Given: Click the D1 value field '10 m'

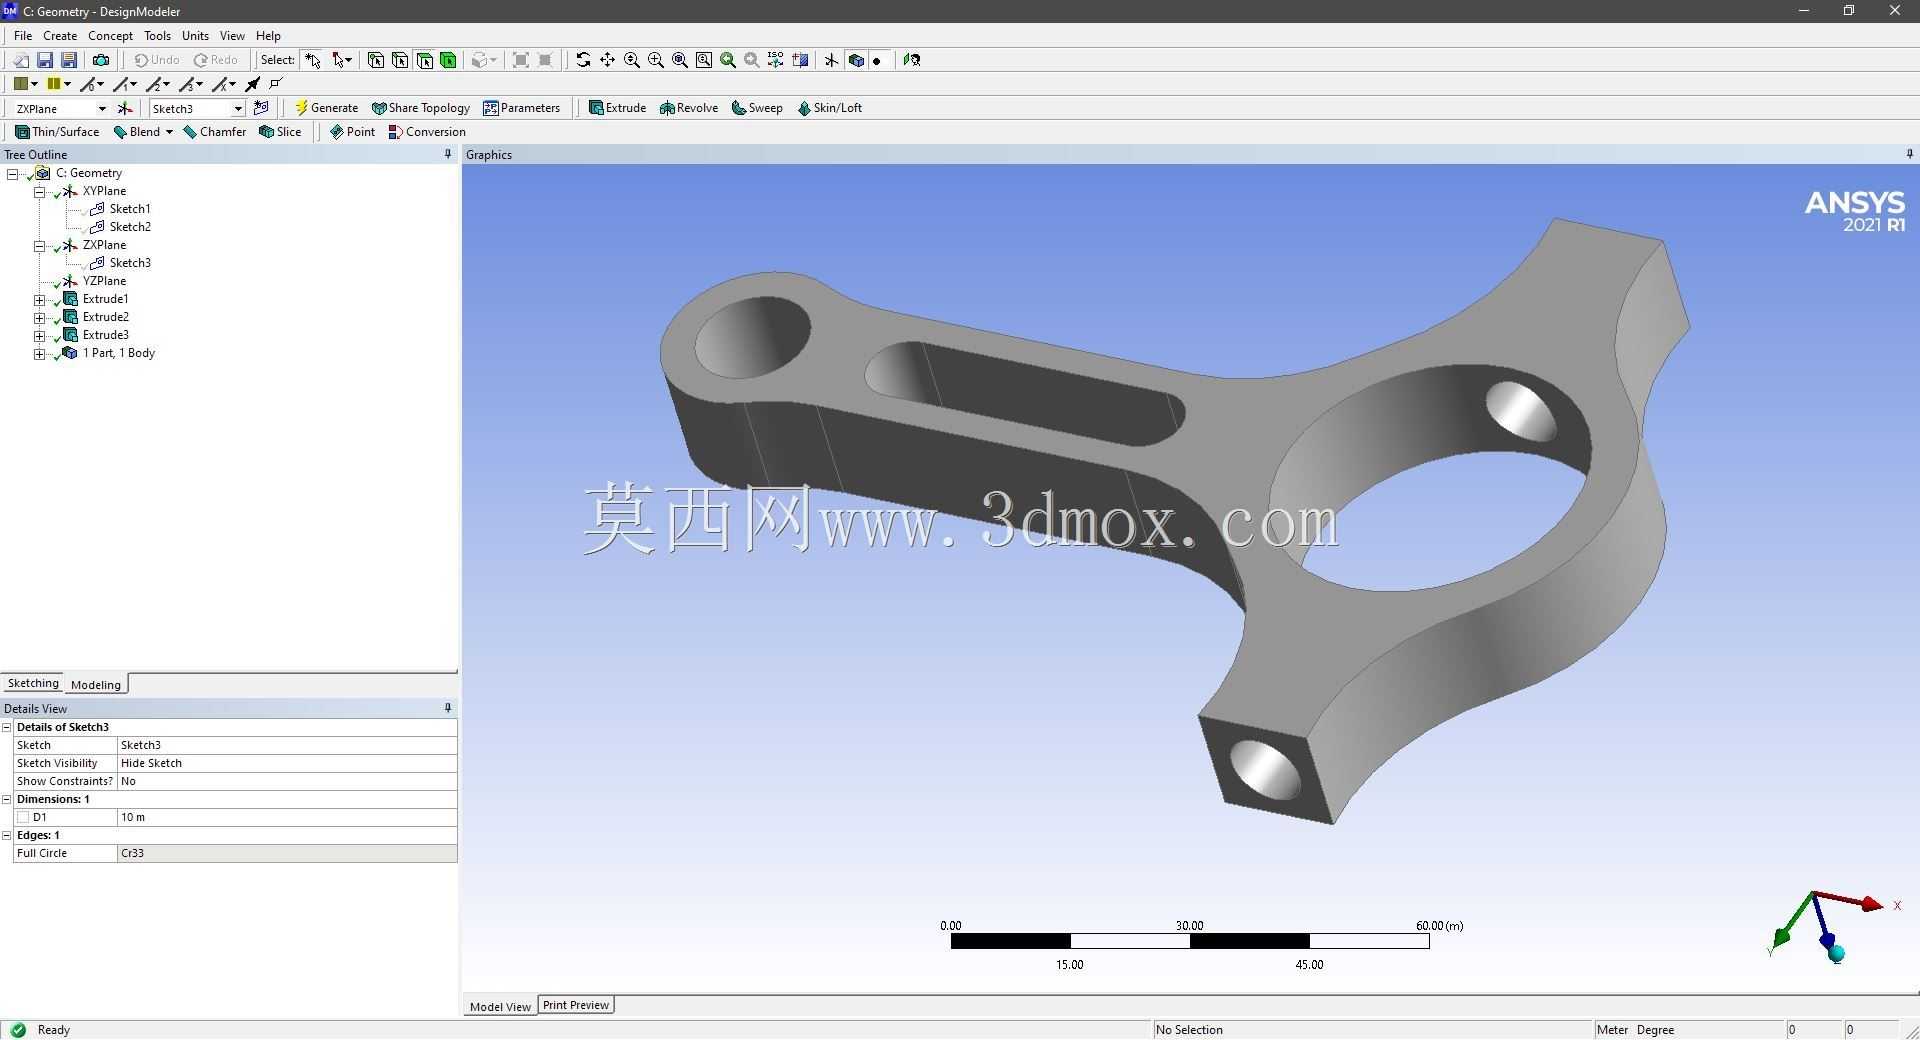Looking at the screenshot, I should [x=287, y=817].
